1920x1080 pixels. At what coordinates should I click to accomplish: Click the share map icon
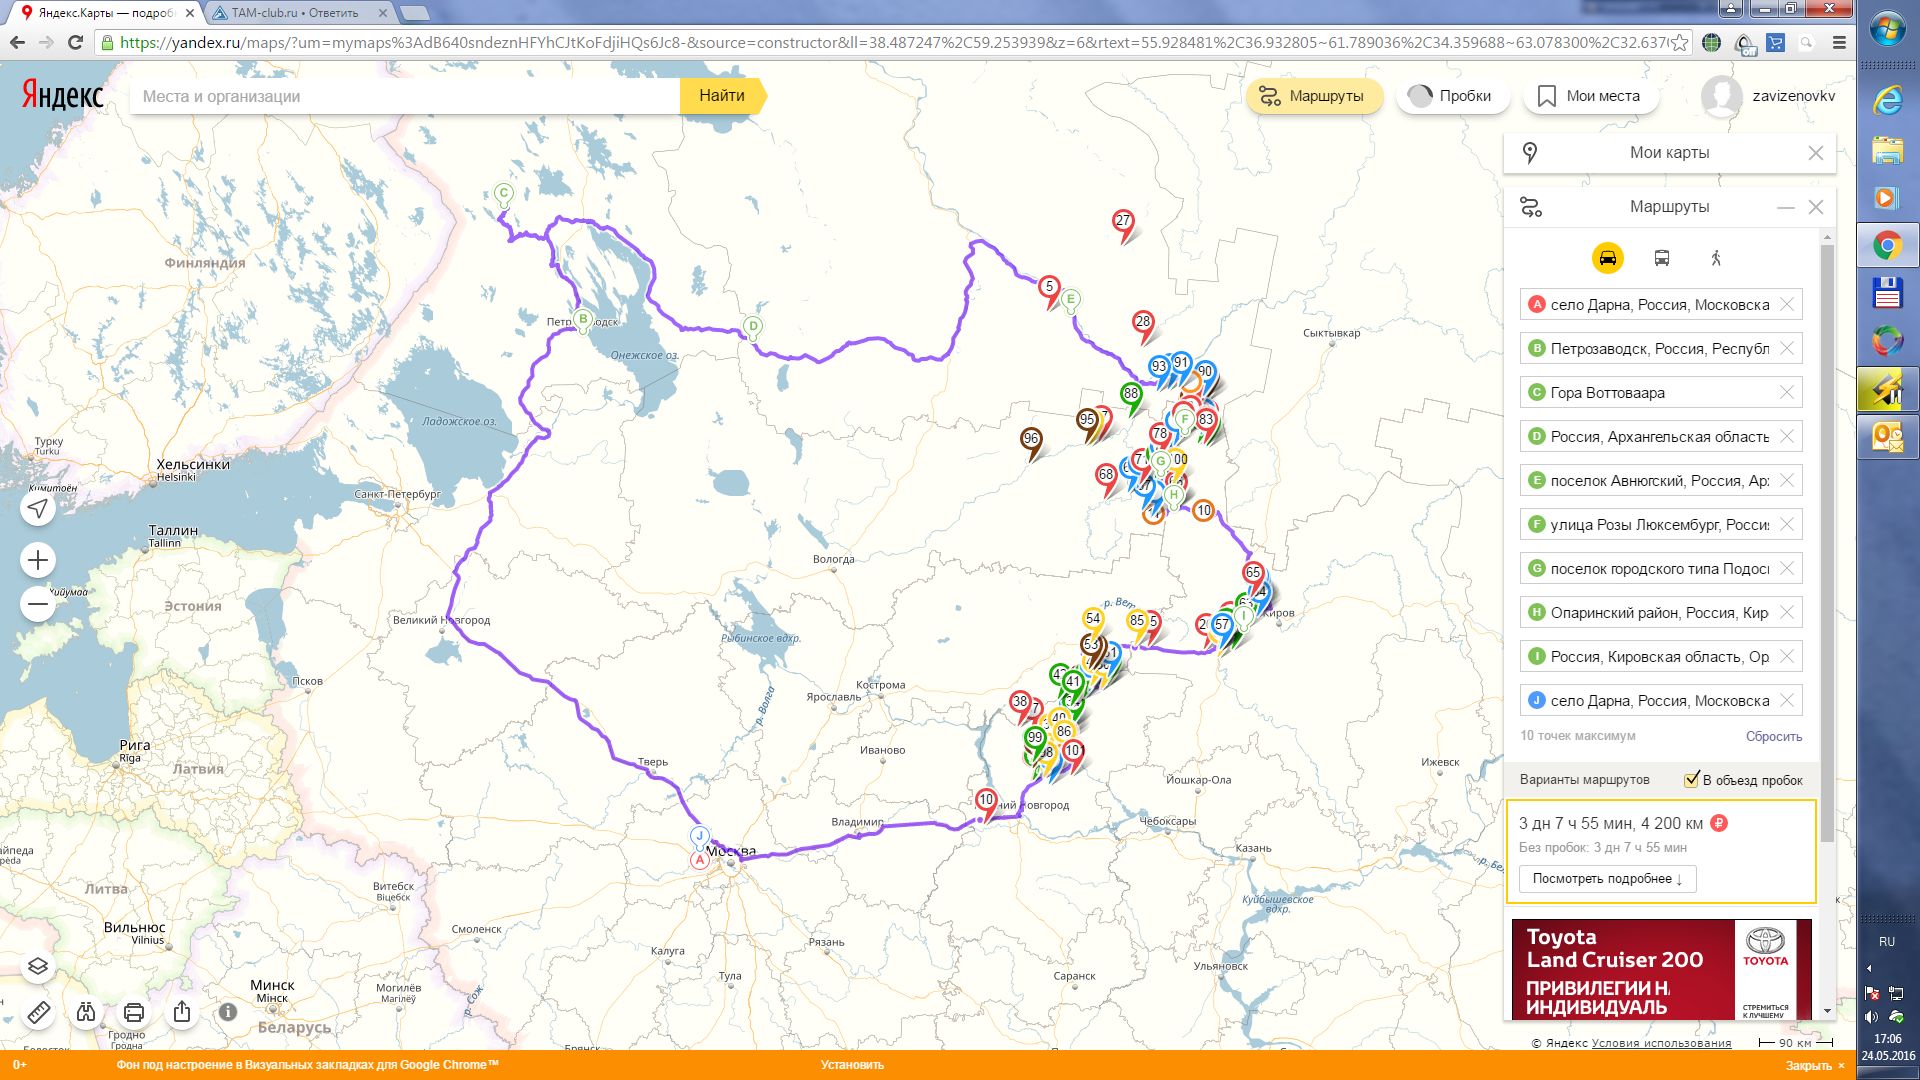pos(182,1012)
